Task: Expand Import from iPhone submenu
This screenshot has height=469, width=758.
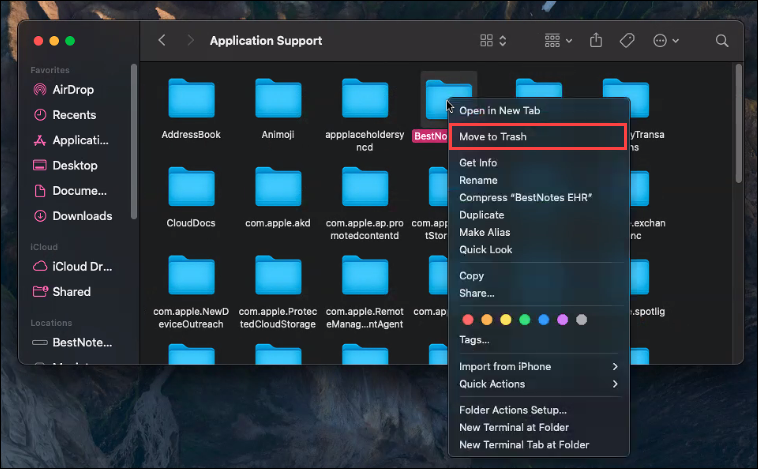Action: tap(539, 366)
